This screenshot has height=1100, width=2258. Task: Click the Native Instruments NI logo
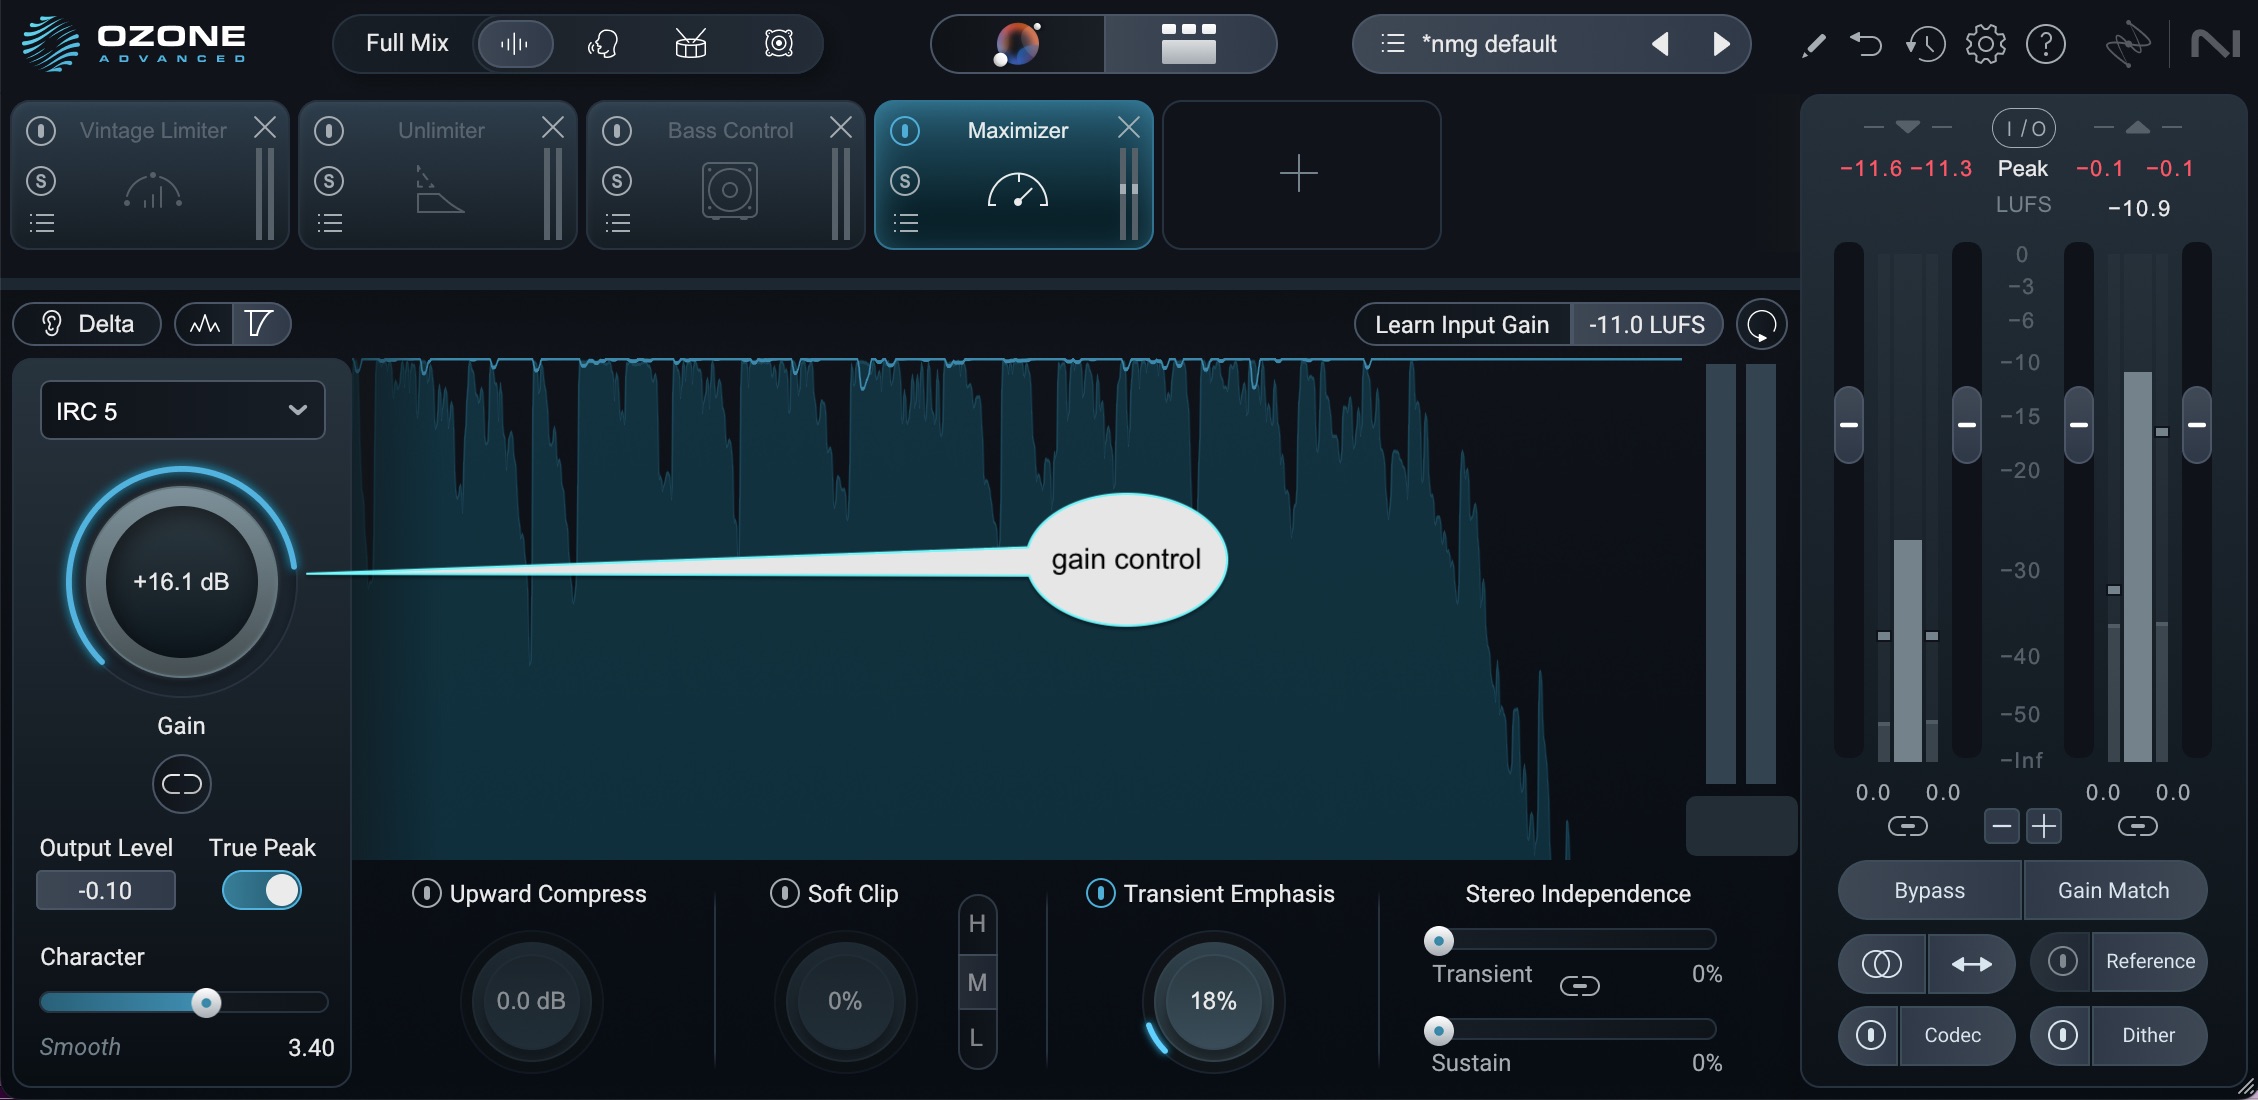[2216, 44]
